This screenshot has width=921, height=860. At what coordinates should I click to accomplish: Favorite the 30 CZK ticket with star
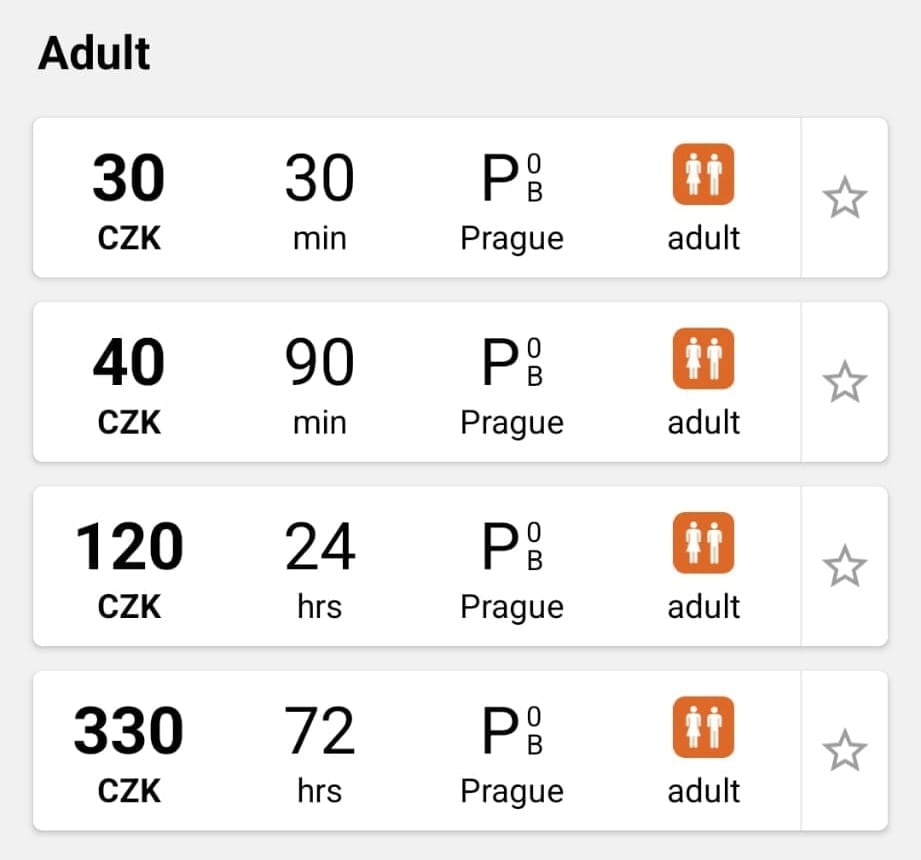[x=845, y=198]
